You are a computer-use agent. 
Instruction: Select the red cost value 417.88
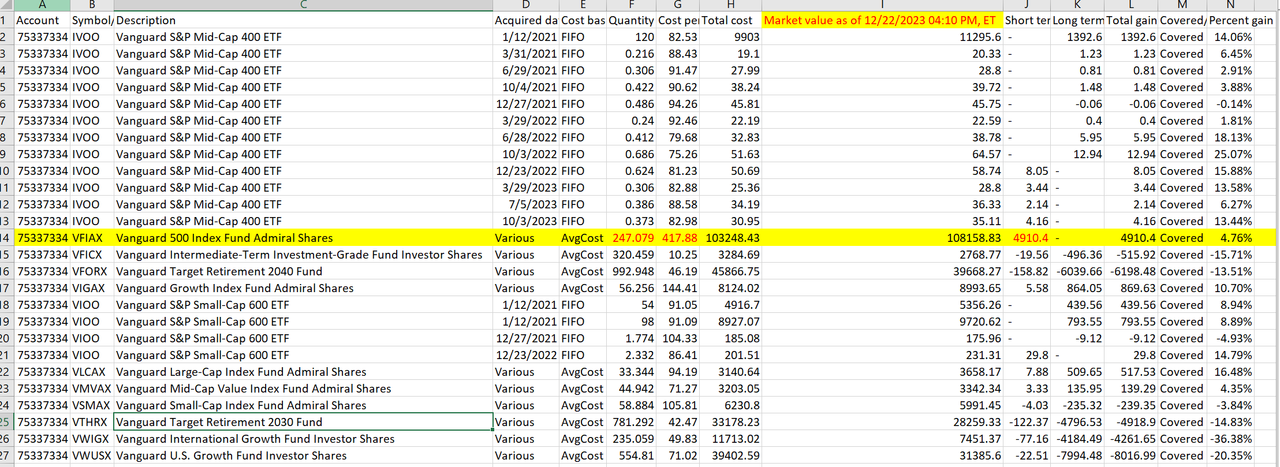pos(677,238)
